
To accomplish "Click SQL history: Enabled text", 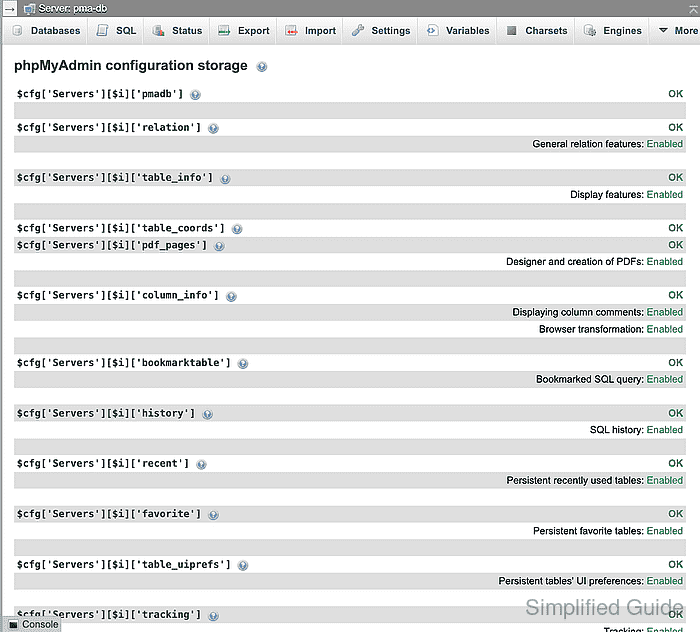I will pos(637,430).
